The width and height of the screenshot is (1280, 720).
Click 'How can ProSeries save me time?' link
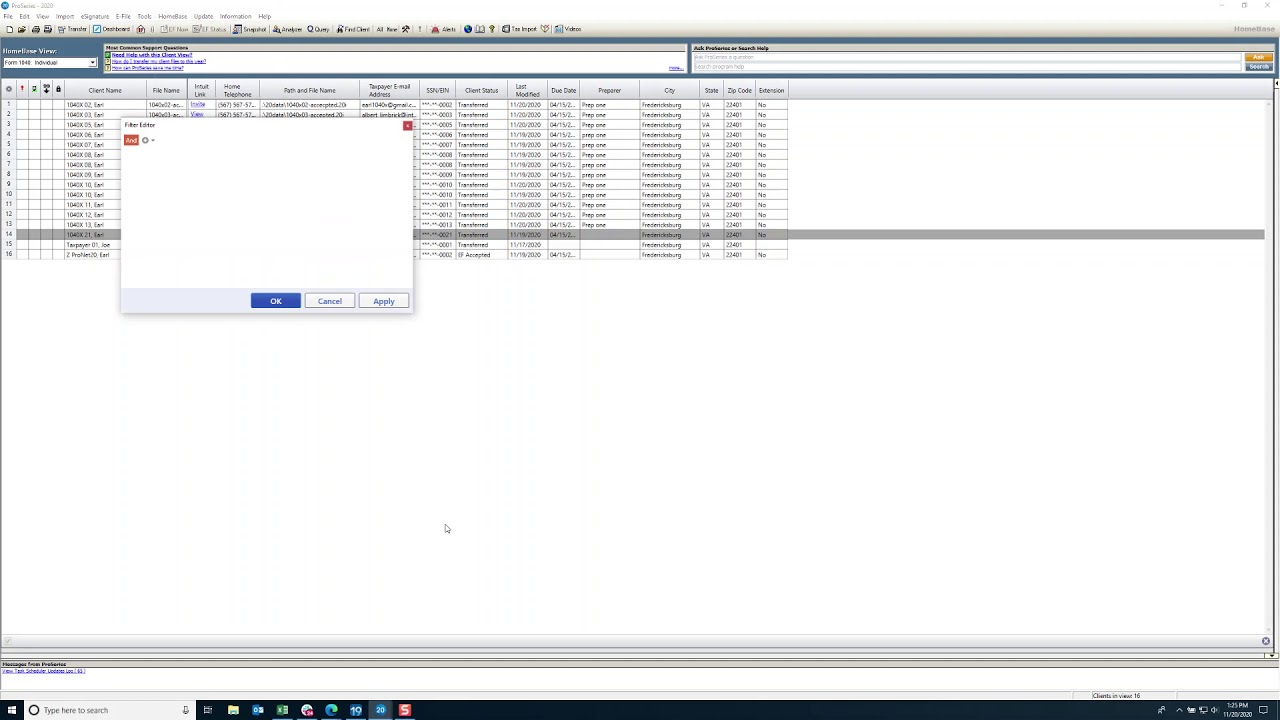148,68
